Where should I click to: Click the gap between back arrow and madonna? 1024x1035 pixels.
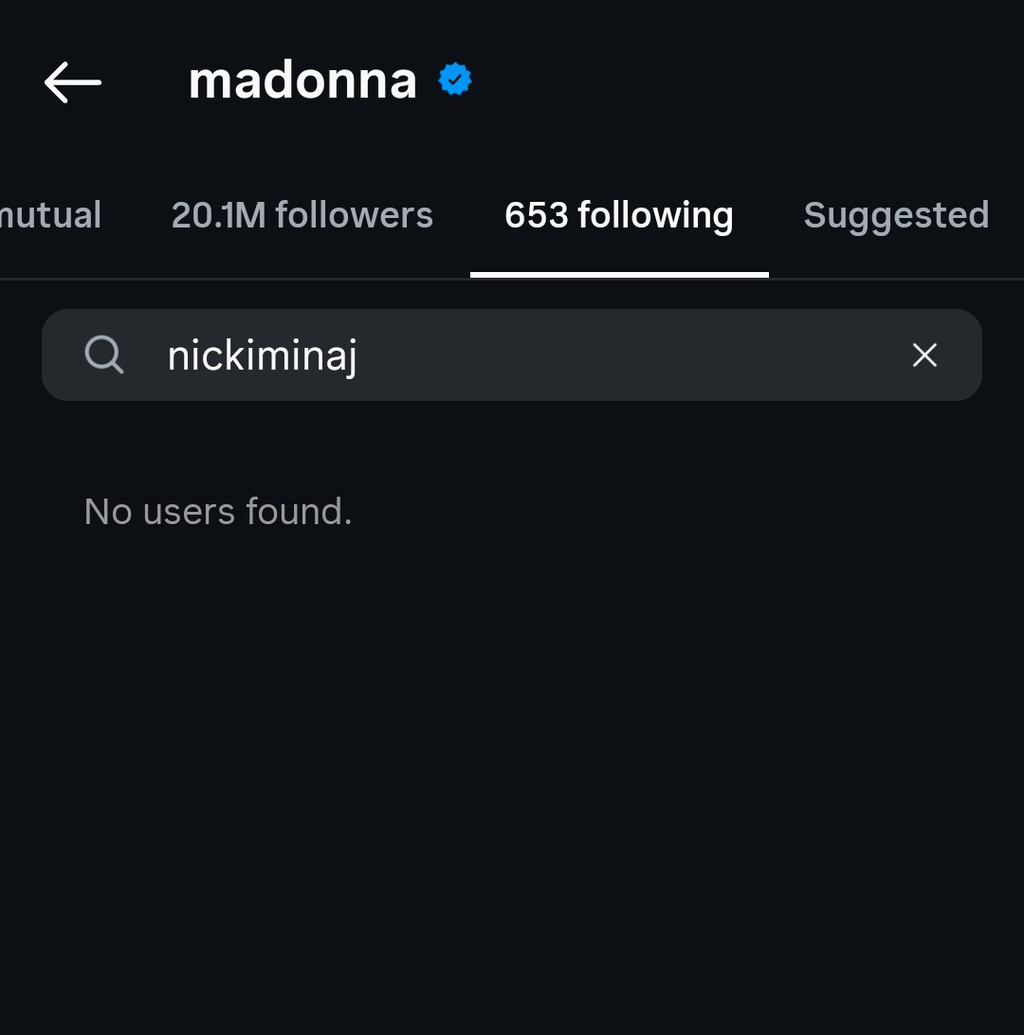(145, 82)
